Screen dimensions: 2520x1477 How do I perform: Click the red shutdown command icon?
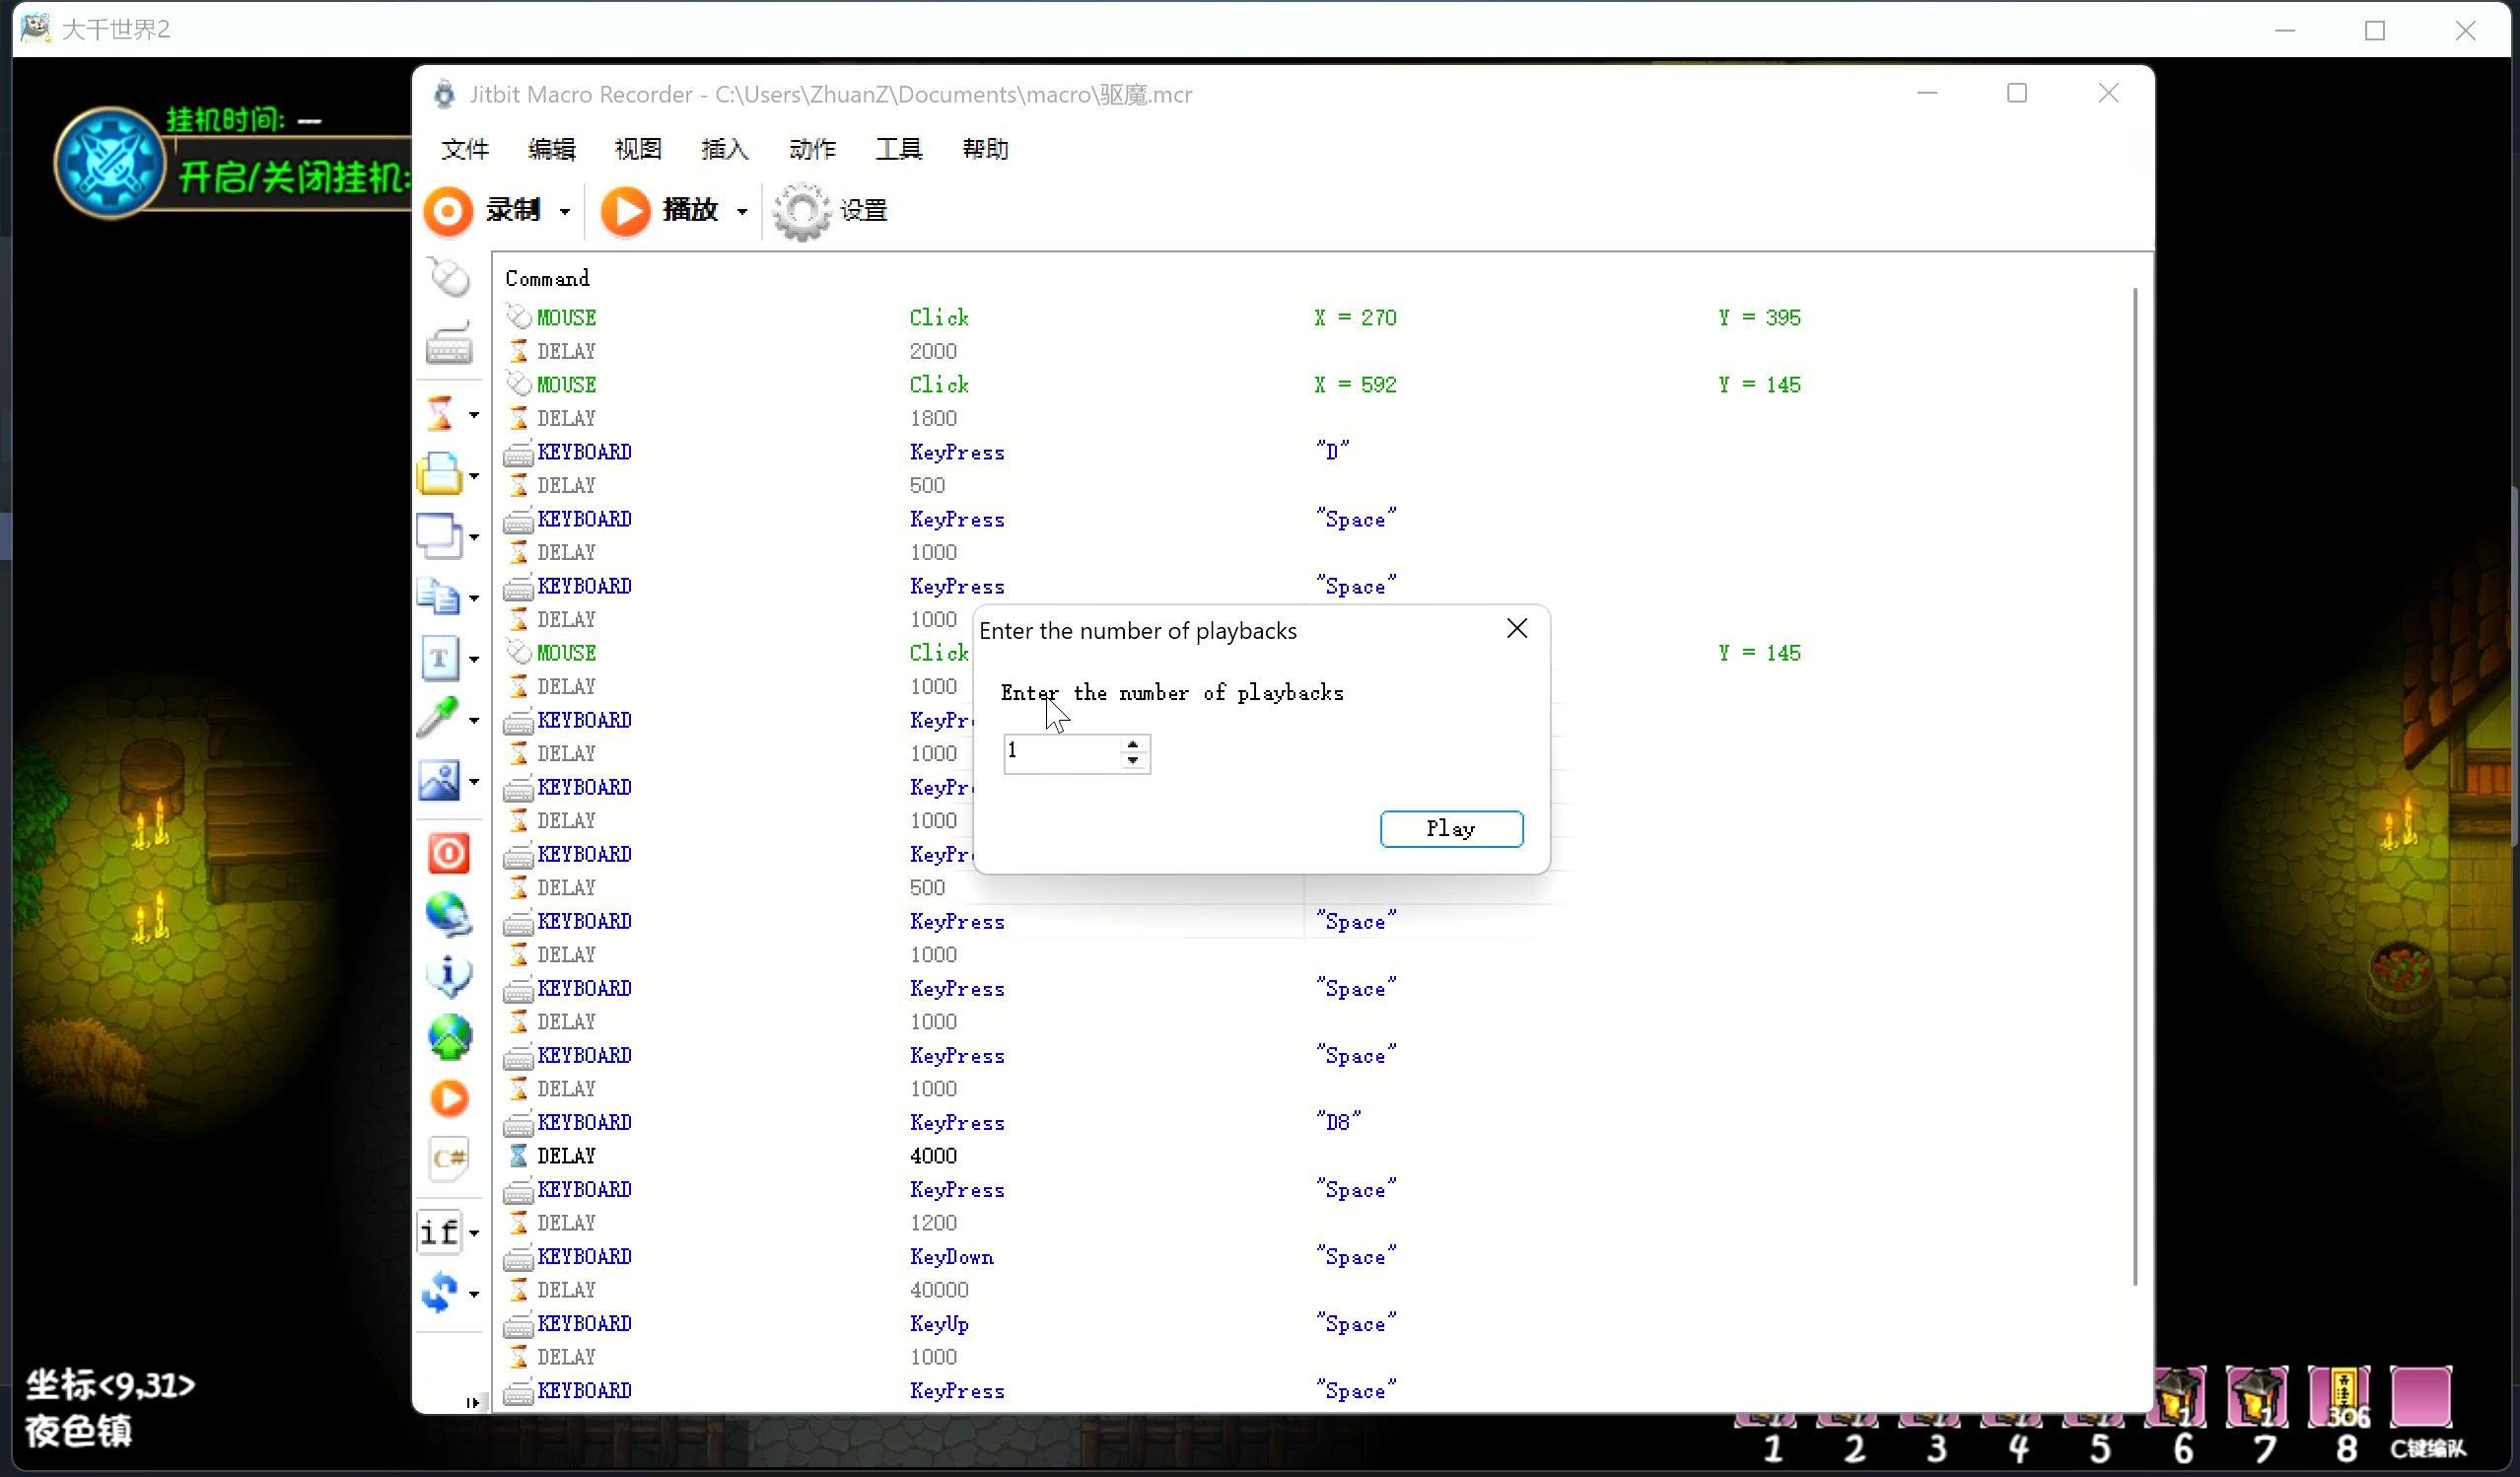[x=449, y=853]
